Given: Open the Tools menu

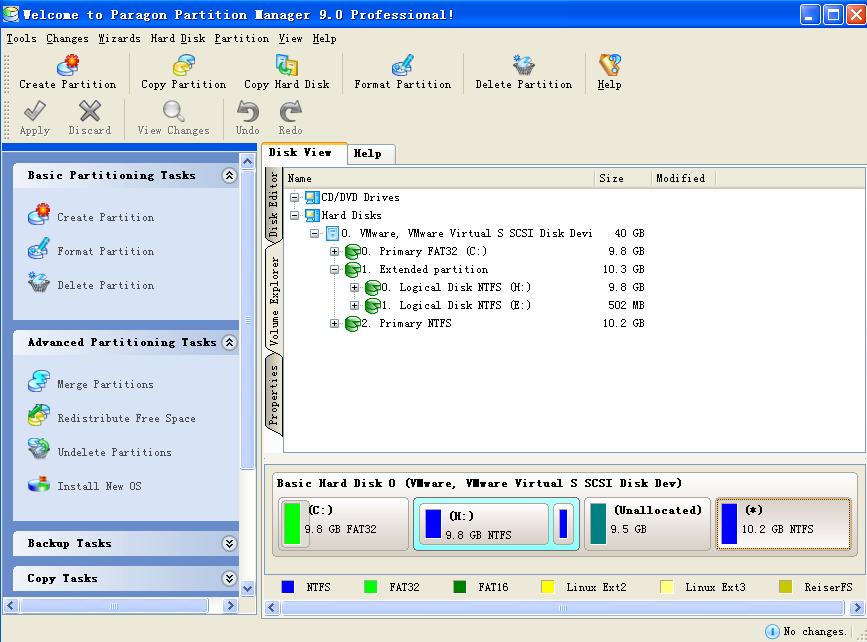Looking at the screenshot, I should click(22, 38).
